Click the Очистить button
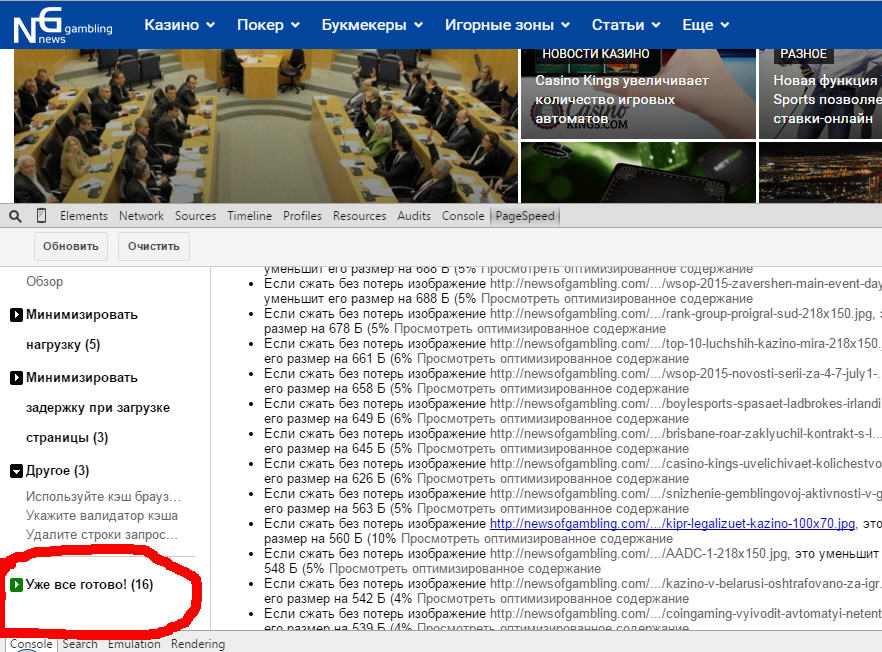The height and width of the screenshot is (652, 882). (x=153, y=246)
